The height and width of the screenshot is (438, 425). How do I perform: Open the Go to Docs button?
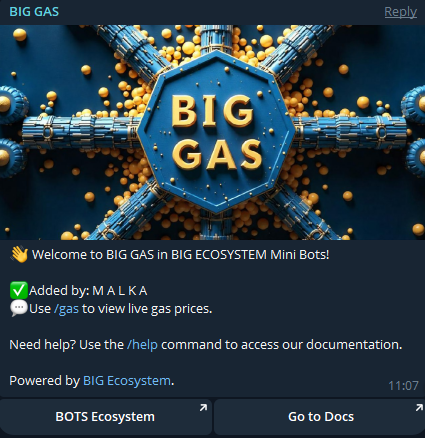(x=320, y=417)
